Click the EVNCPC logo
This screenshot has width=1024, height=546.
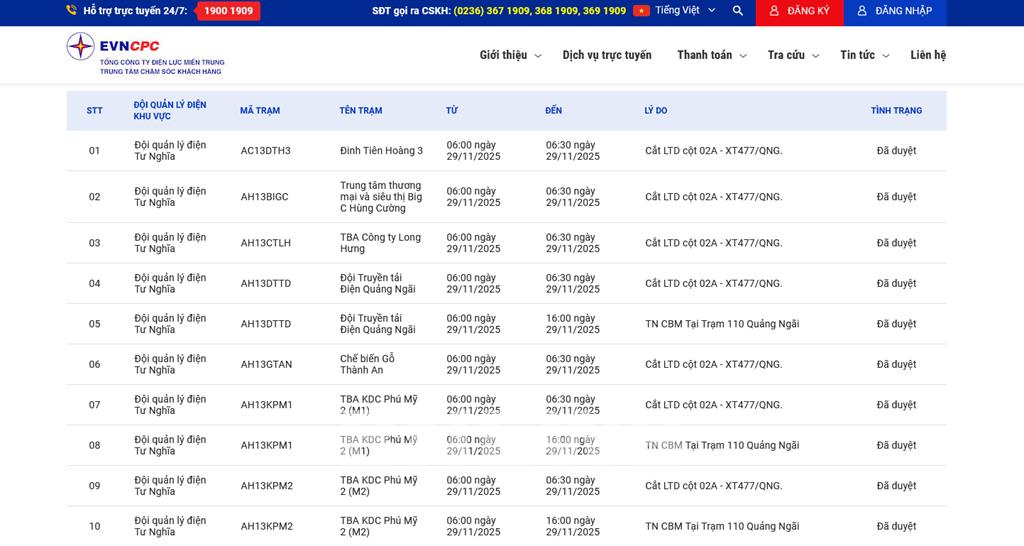coord(144,54)
